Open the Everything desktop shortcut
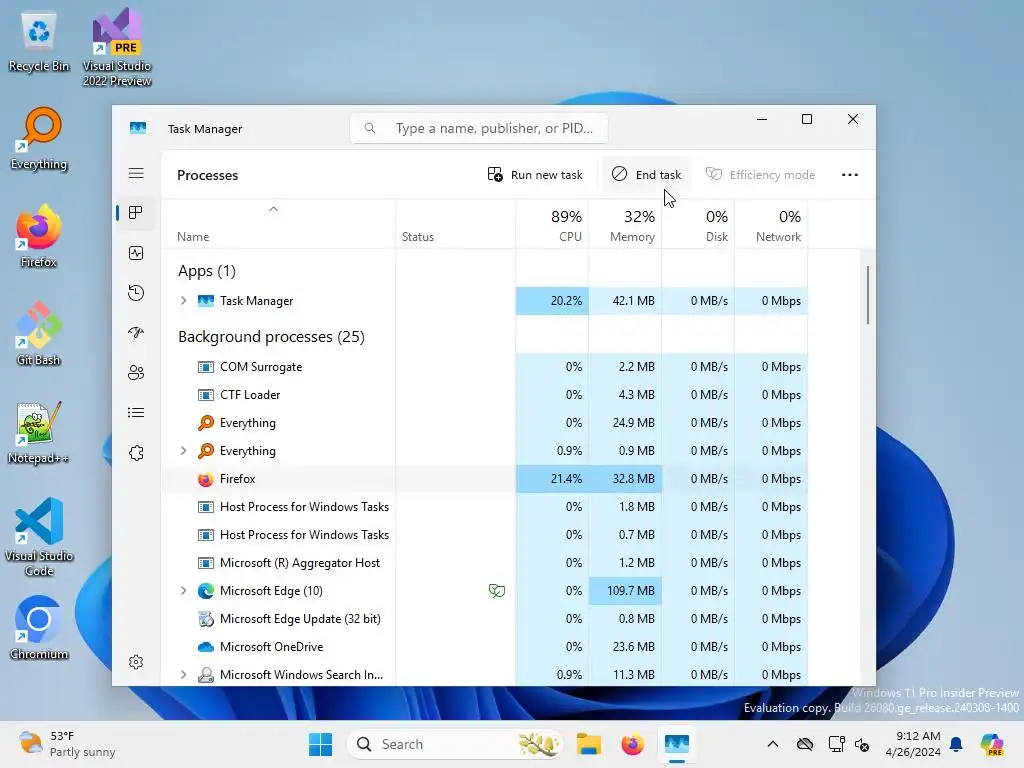 click(x=39, y=138)
